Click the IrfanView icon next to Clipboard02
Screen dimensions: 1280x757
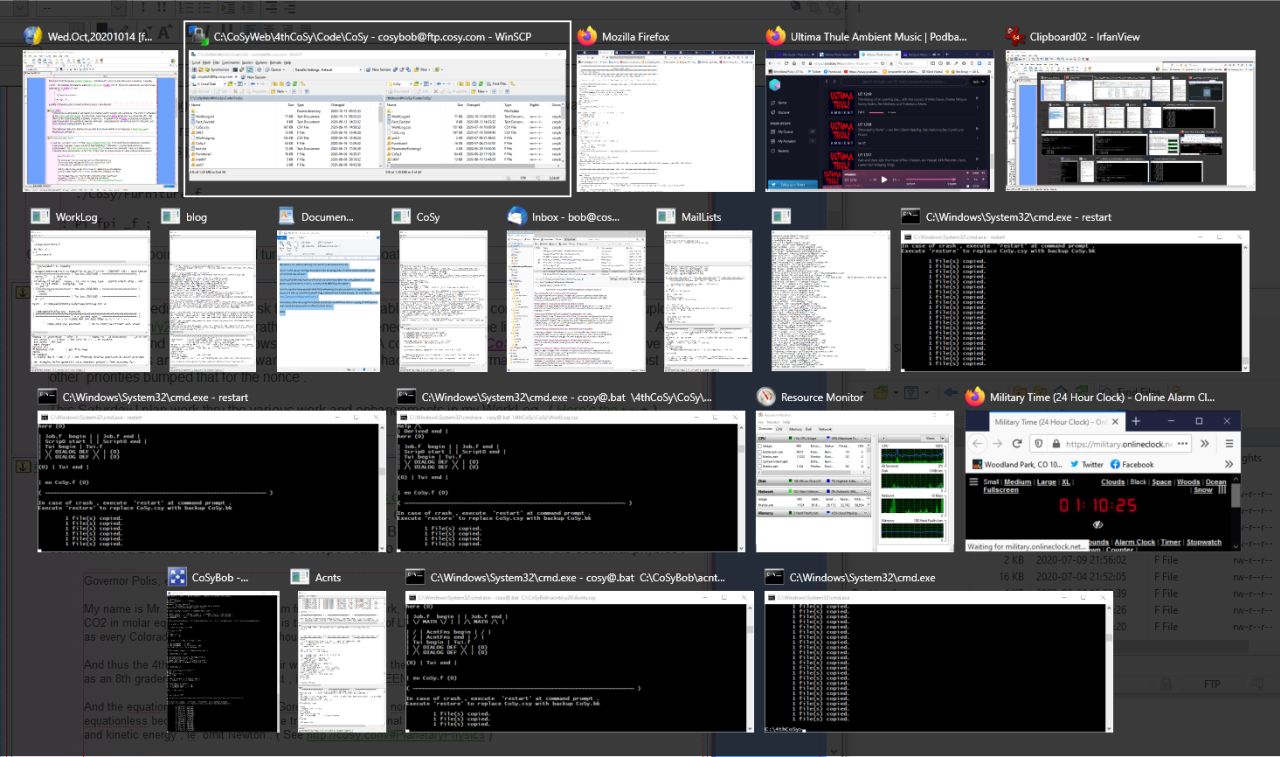pyautogui.click(x=1015, y=36)
